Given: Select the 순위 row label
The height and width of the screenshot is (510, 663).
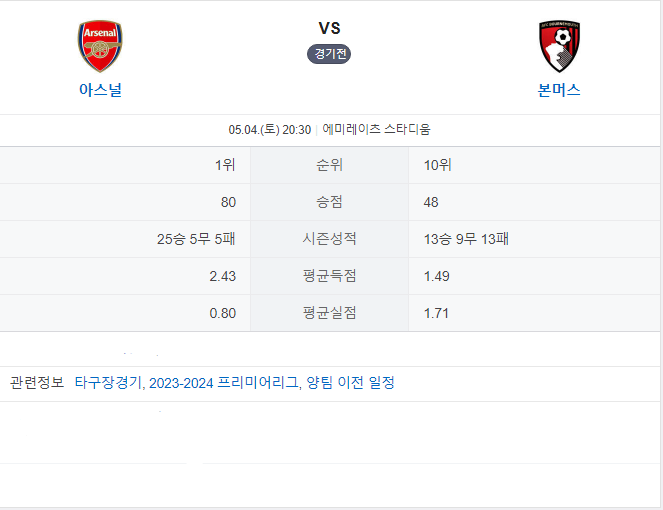Looking at the screenshot, I should coord(329,165).
